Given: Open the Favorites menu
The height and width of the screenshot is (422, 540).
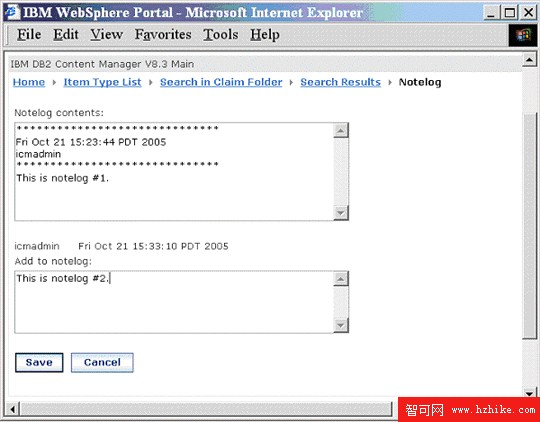Looking at the screenshot, I should pos(163,34).
